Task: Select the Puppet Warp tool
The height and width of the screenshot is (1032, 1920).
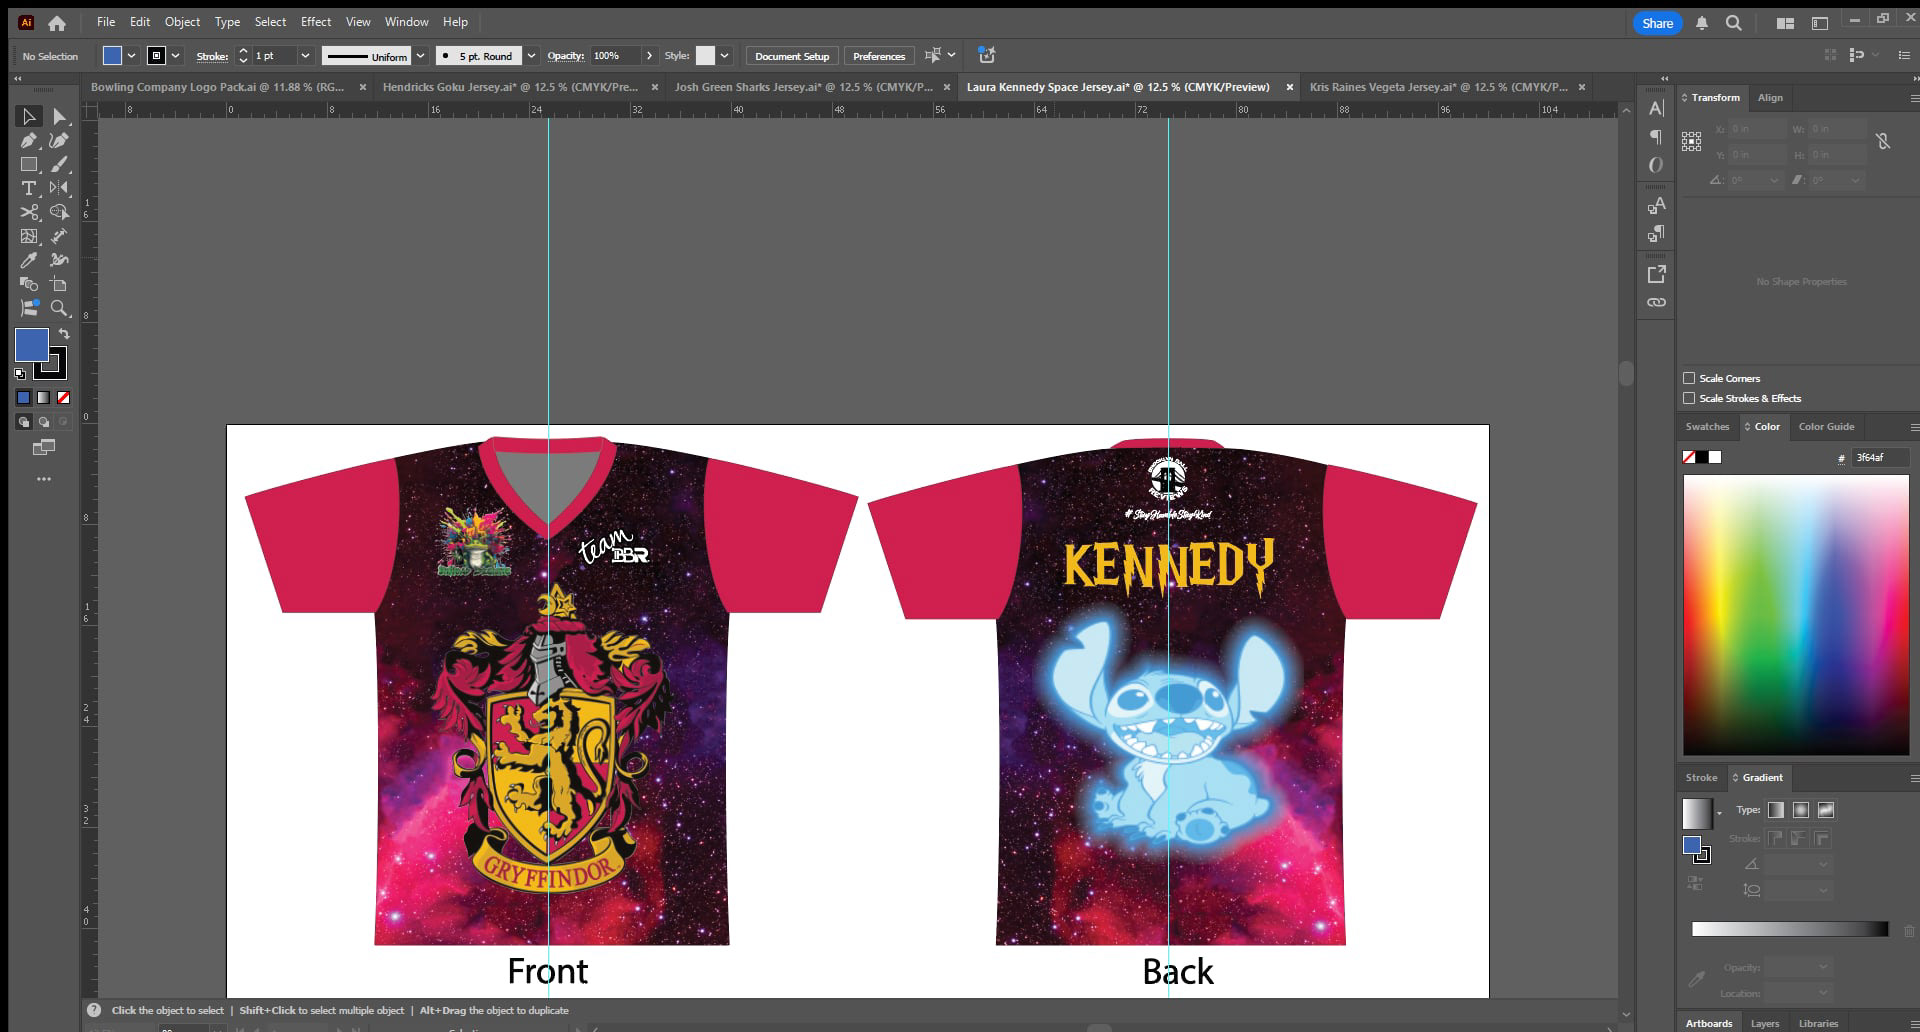Action: point(59,260)
